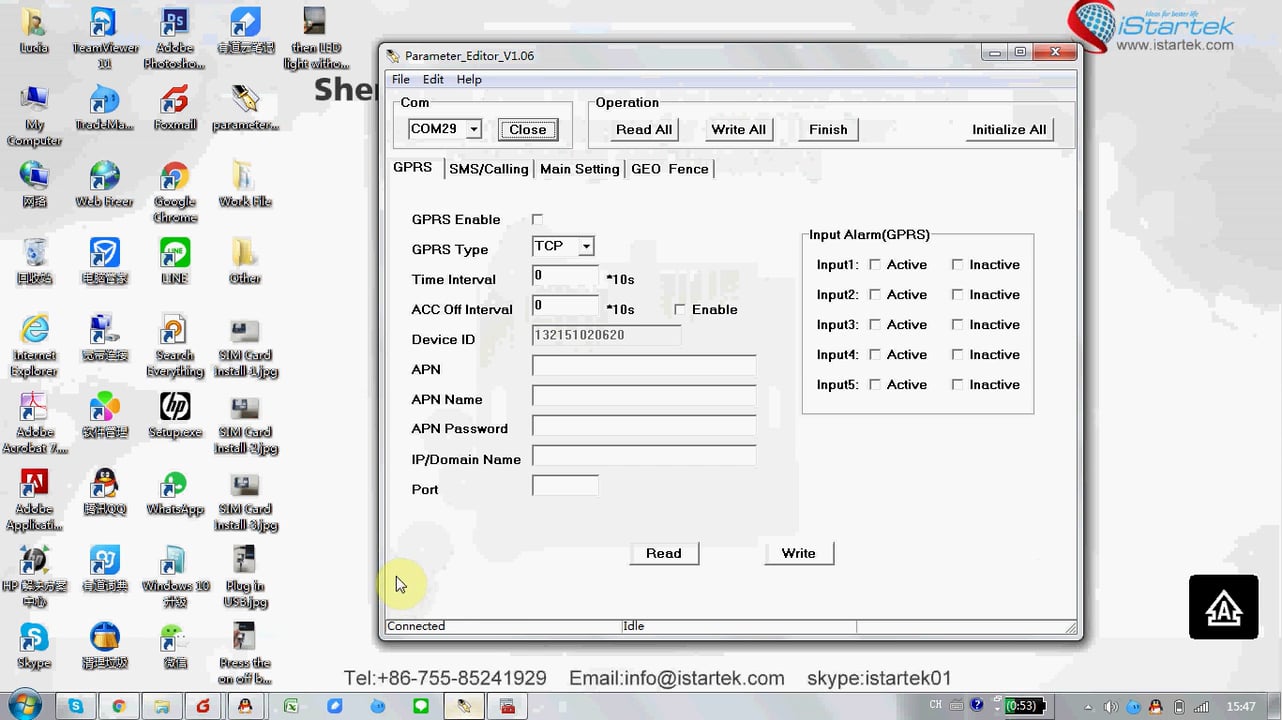This screenshot has width=1282, height=720.
Task: Select the GPRS tab
Action: (x=413, y=167)
